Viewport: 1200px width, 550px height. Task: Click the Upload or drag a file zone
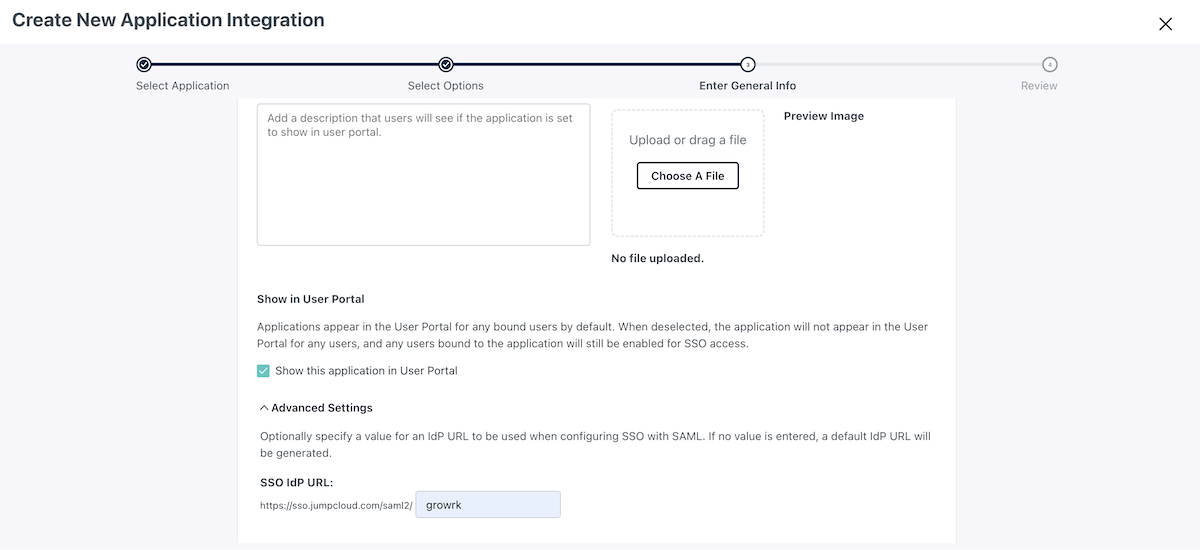688,140
